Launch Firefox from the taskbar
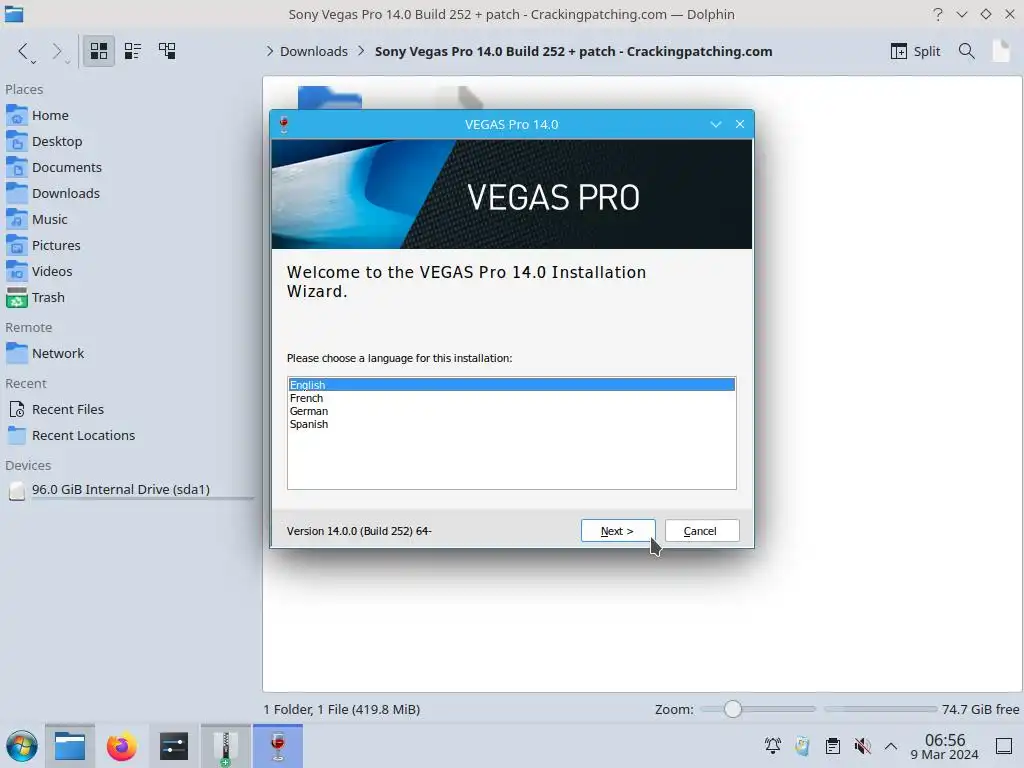Image resolution: width=1024 pixels, height=768 pixels. pos(121,746)
